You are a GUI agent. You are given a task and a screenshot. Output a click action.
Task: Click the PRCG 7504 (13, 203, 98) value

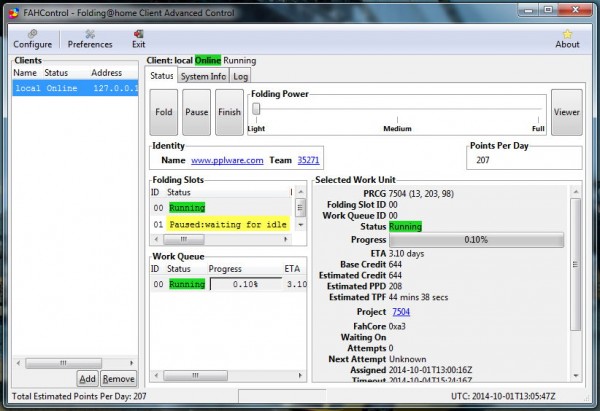[x=421, y=194]
